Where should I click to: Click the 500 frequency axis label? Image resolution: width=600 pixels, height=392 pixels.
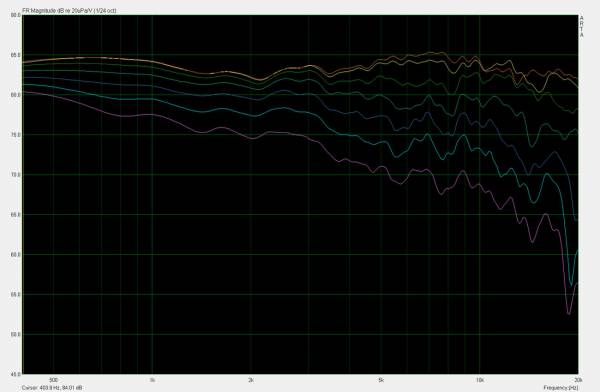pos(54,380)
